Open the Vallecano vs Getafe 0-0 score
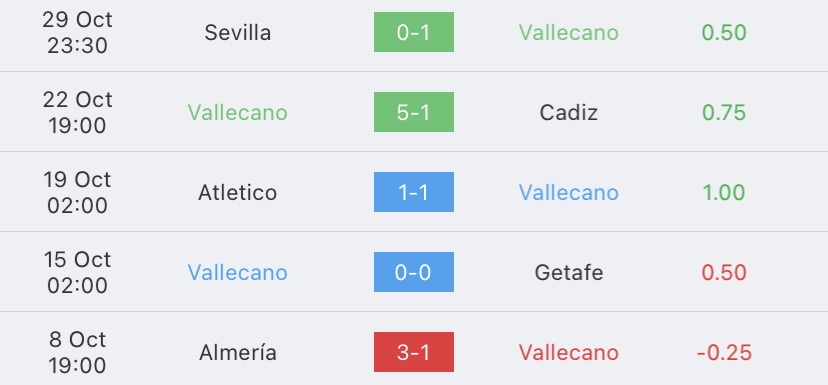Image resolution: width=828 pixels, height=385 pixels. pos(413,272)
